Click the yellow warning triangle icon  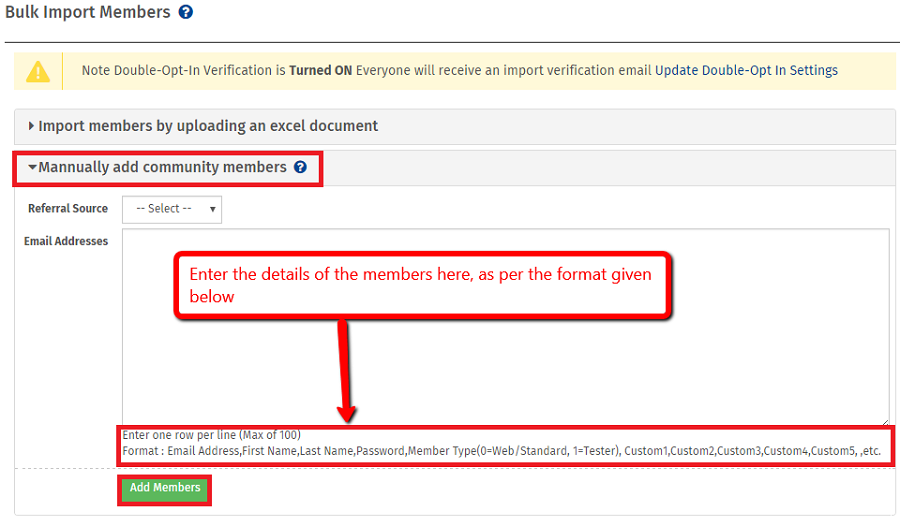(x=38, y=71)
